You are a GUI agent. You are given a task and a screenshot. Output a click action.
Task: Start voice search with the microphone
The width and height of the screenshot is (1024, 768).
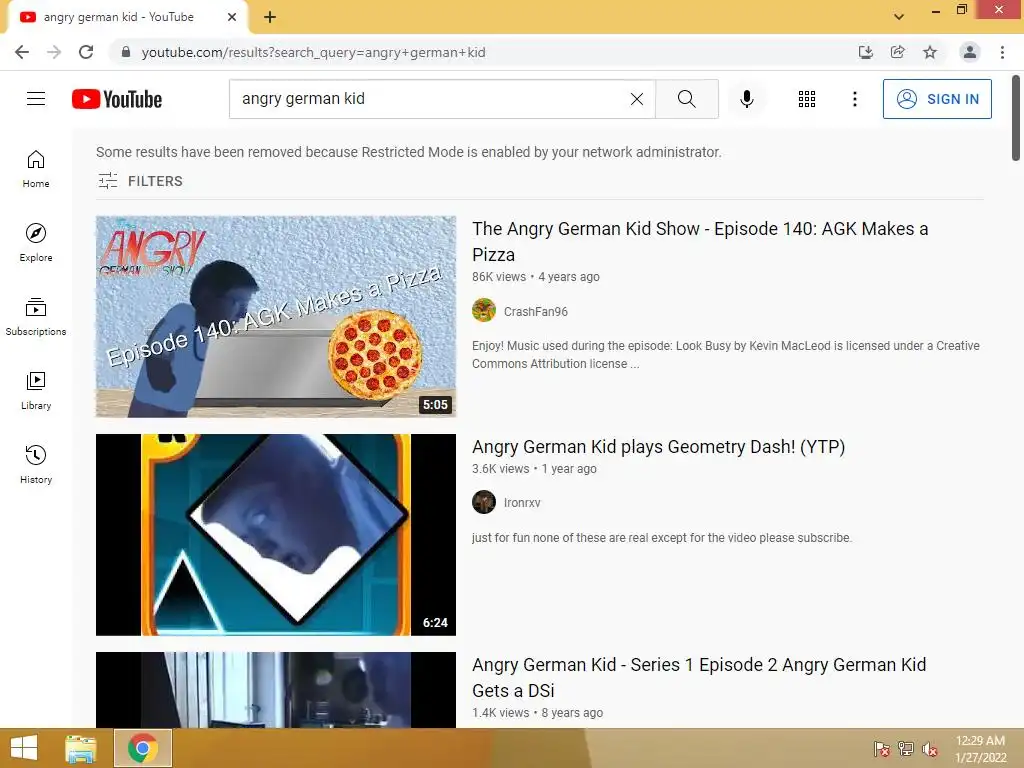(746, 99)
